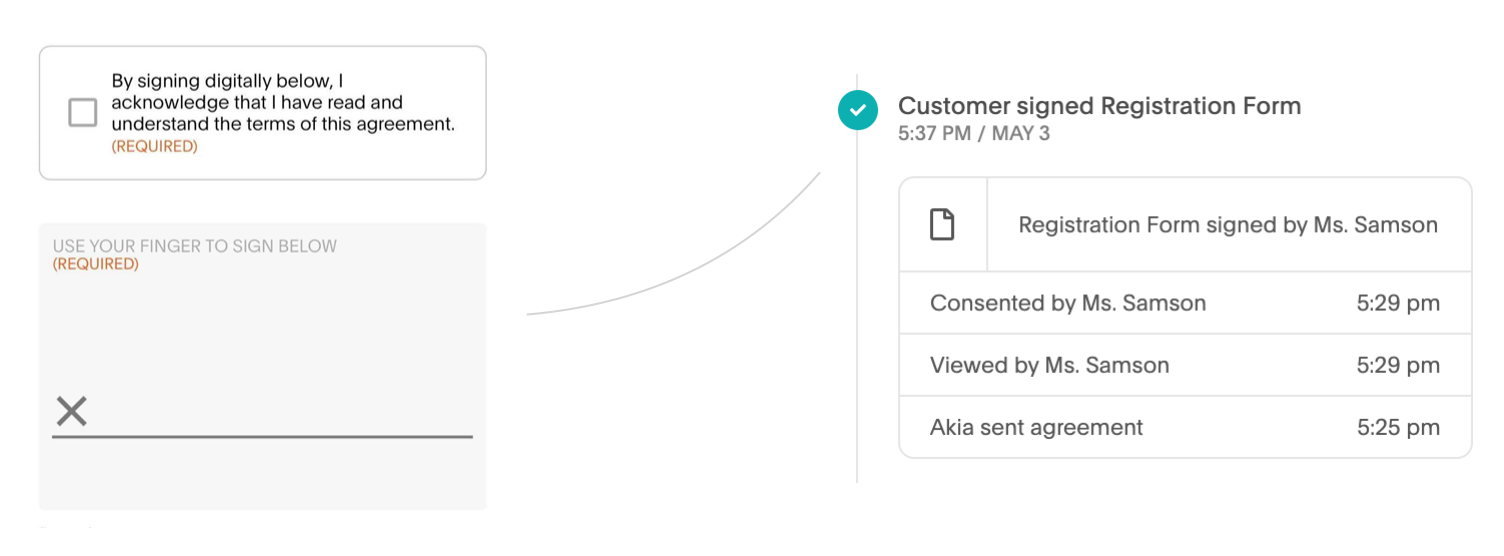Image resolution: width=1504 pixels, height=556 pixels.
Task: Check the acknowledgment agreement checkbox
Action: pyautogui.click(x=82, y=113)
